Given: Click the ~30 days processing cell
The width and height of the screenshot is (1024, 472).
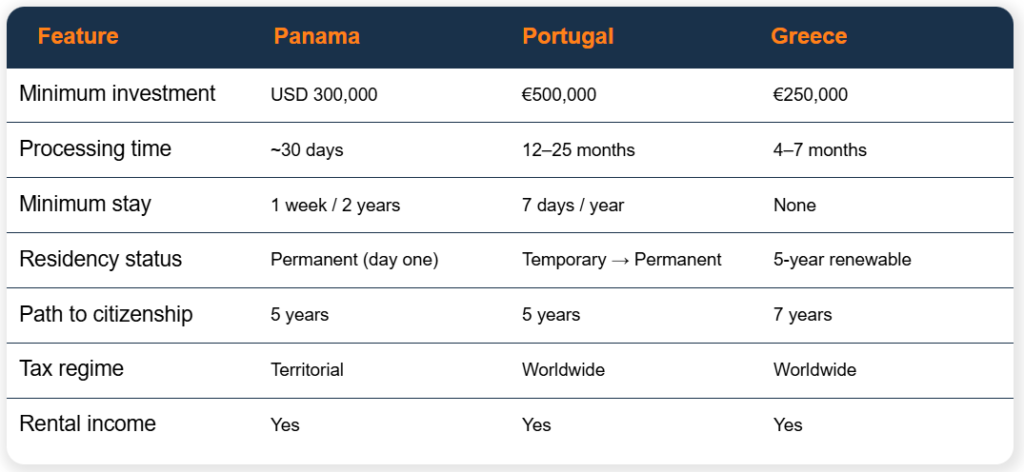Looking at the screenshot, I should 307,151.
